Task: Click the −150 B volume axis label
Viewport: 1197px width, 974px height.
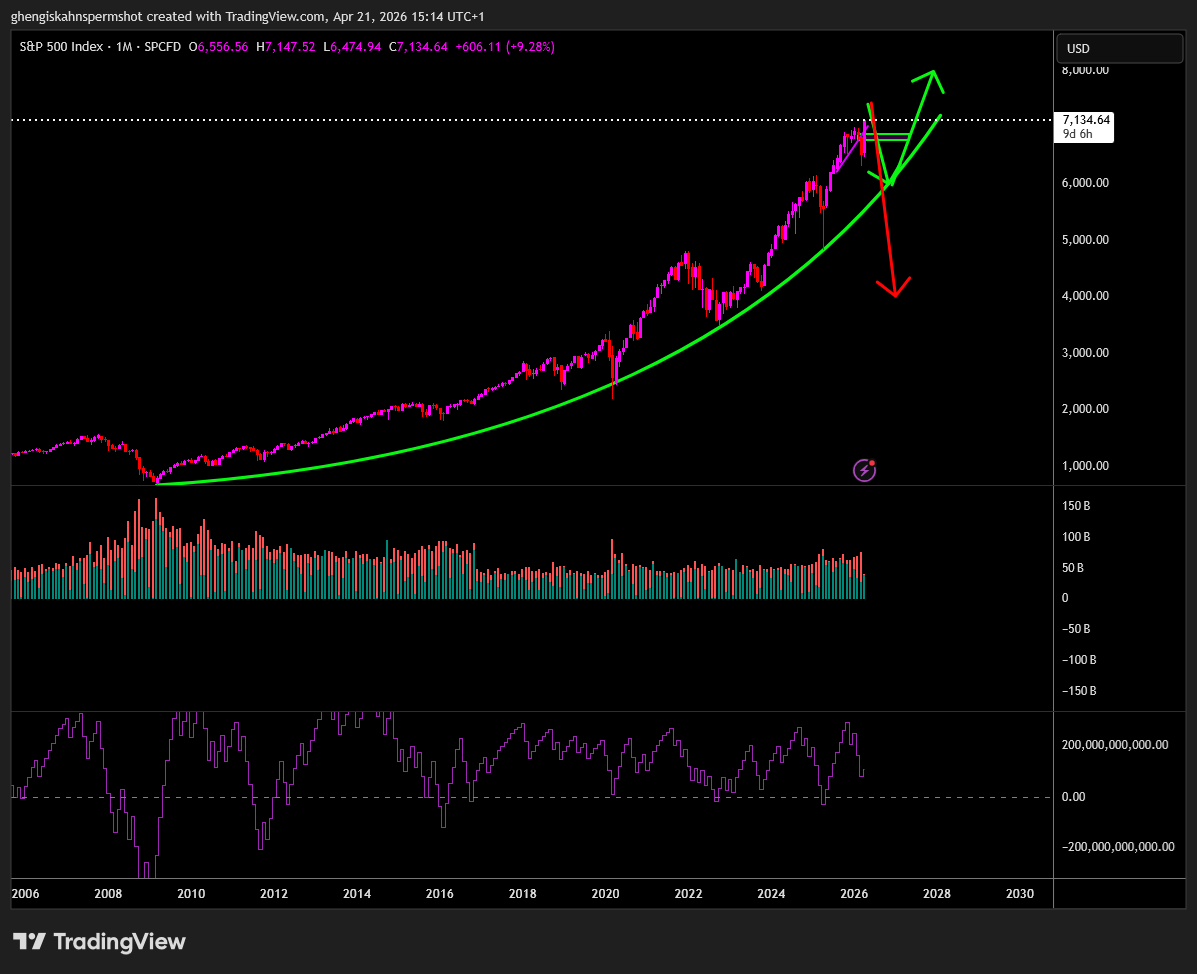Action: pos(1079,691)
